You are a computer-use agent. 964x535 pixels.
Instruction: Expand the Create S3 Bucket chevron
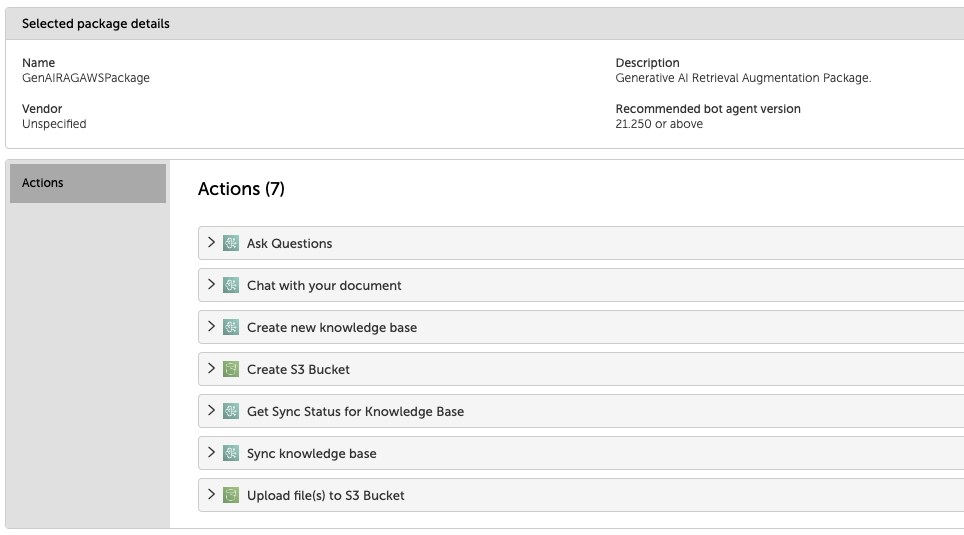click(x=211, y=368)
